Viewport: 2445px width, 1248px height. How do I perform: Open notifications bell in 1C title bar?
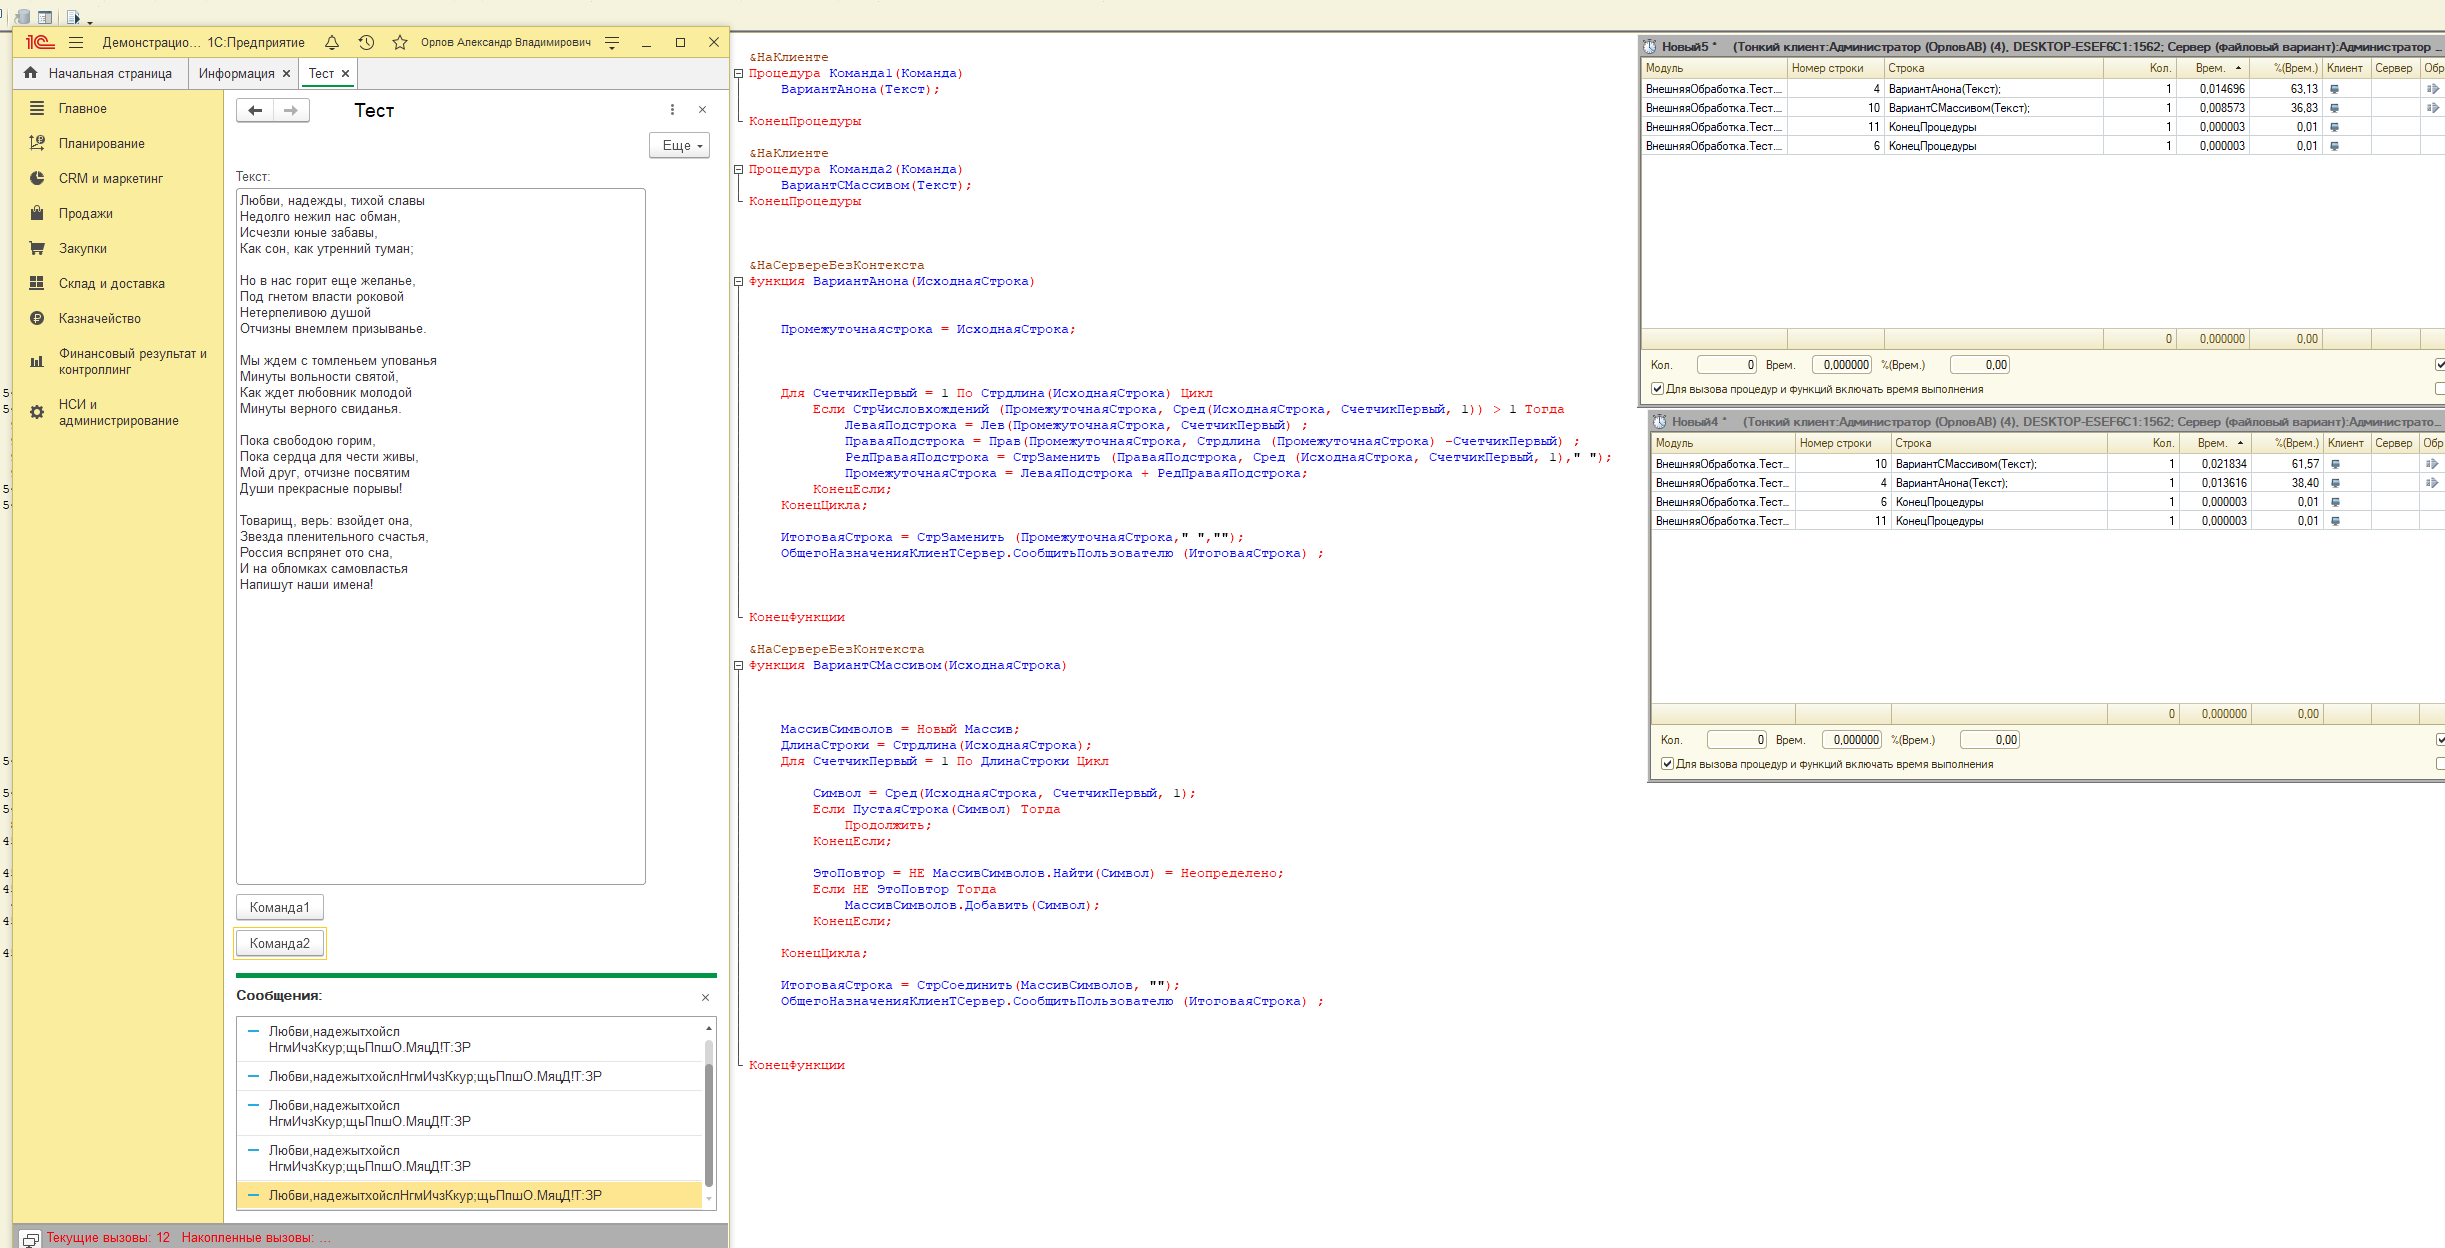(x=332, y=42)
